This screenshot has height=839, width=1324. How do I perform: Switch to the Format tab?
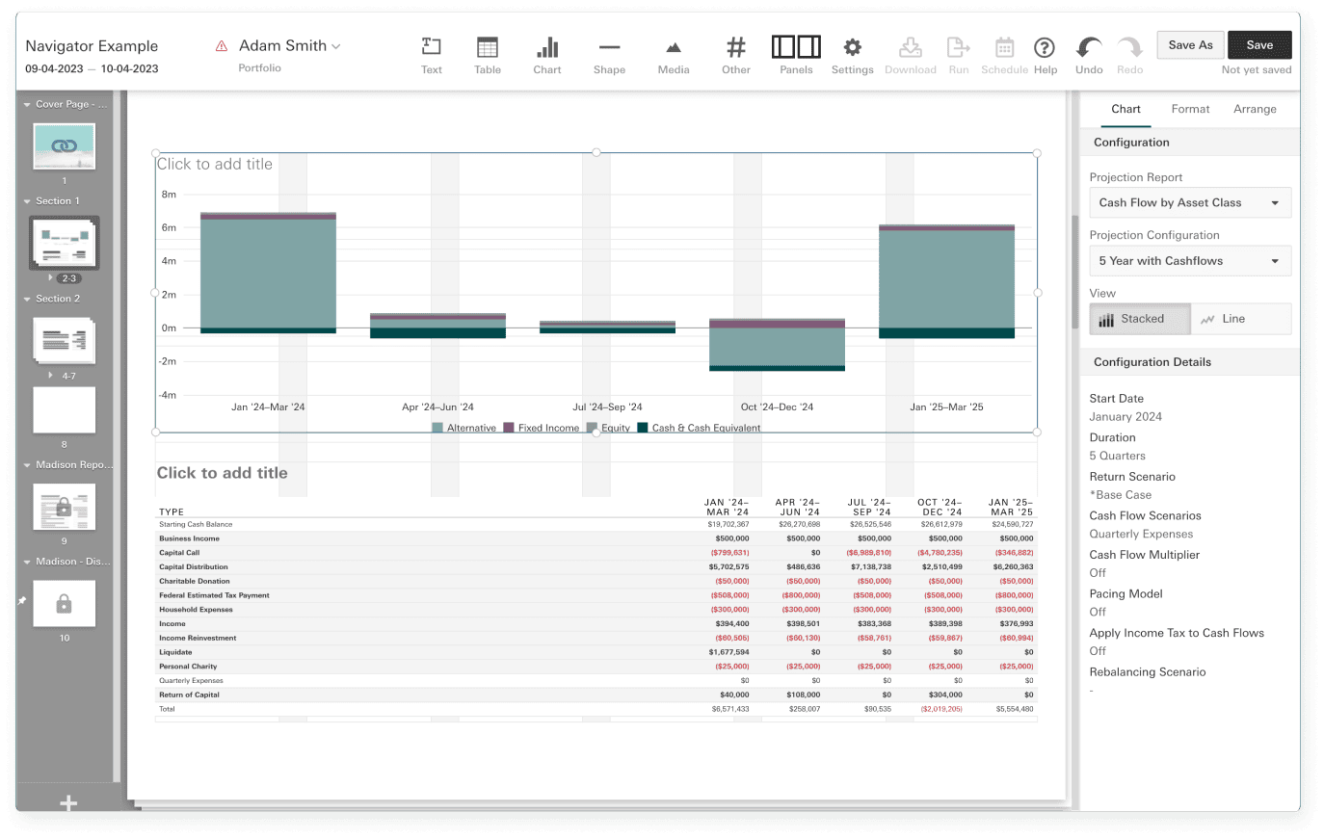[x=1190, y=109]
